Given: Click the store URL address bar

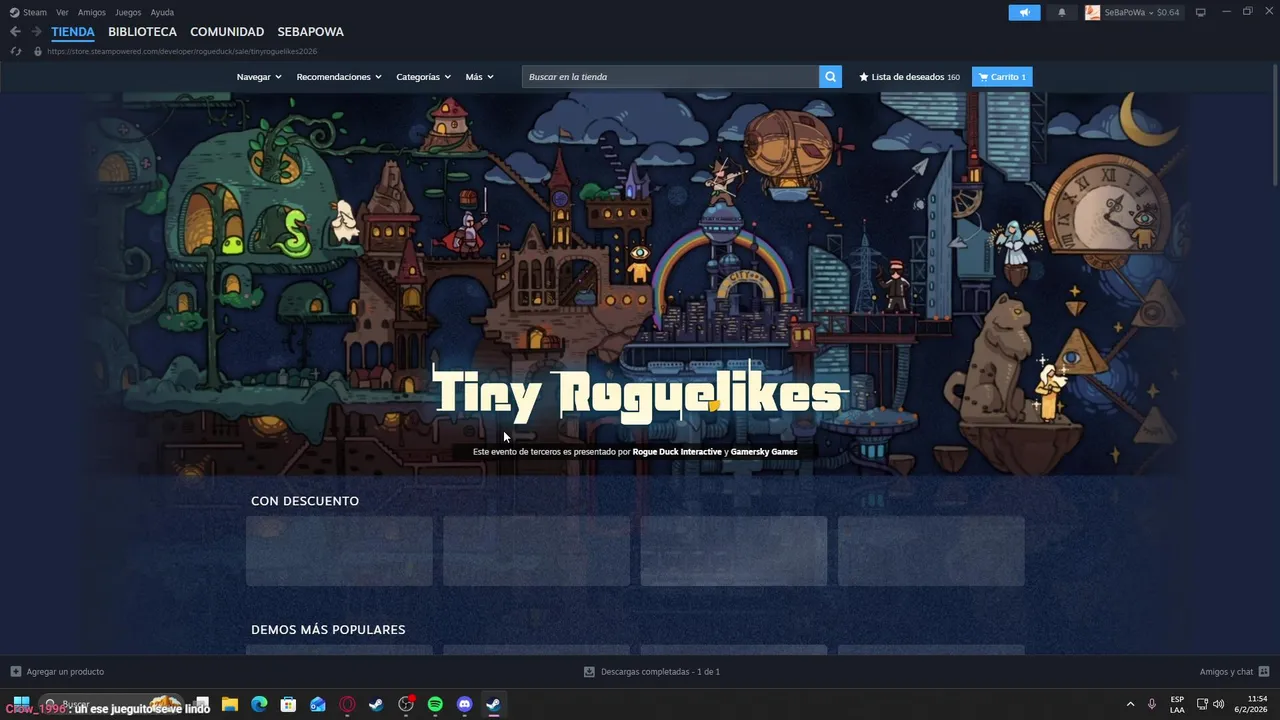Looking at the screenshot, I should click(182, 51).
